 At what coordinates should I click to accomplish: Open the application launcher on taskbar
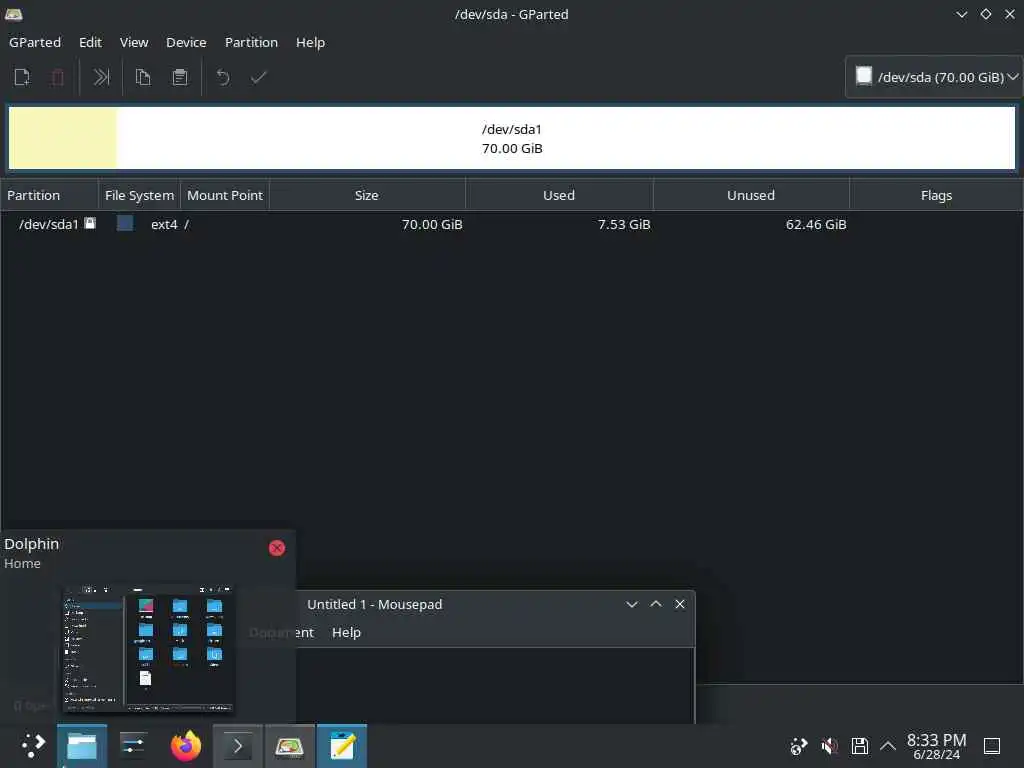point(33,746)
